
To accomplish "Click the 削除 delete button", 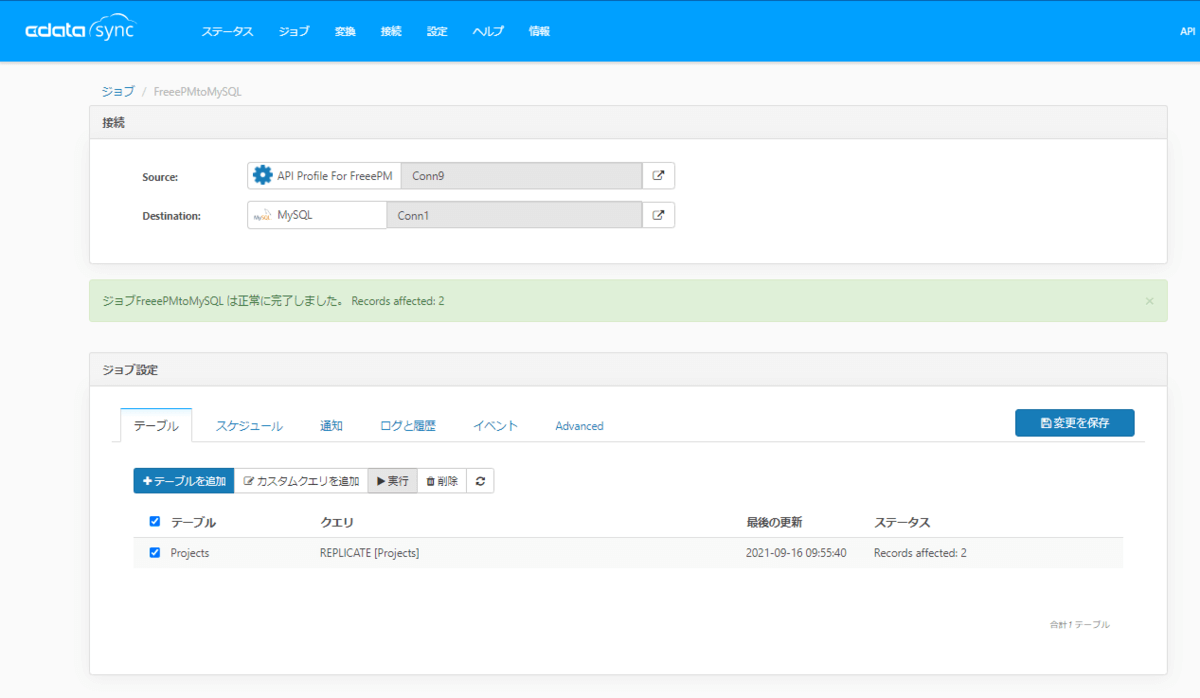I will [442, 481].
